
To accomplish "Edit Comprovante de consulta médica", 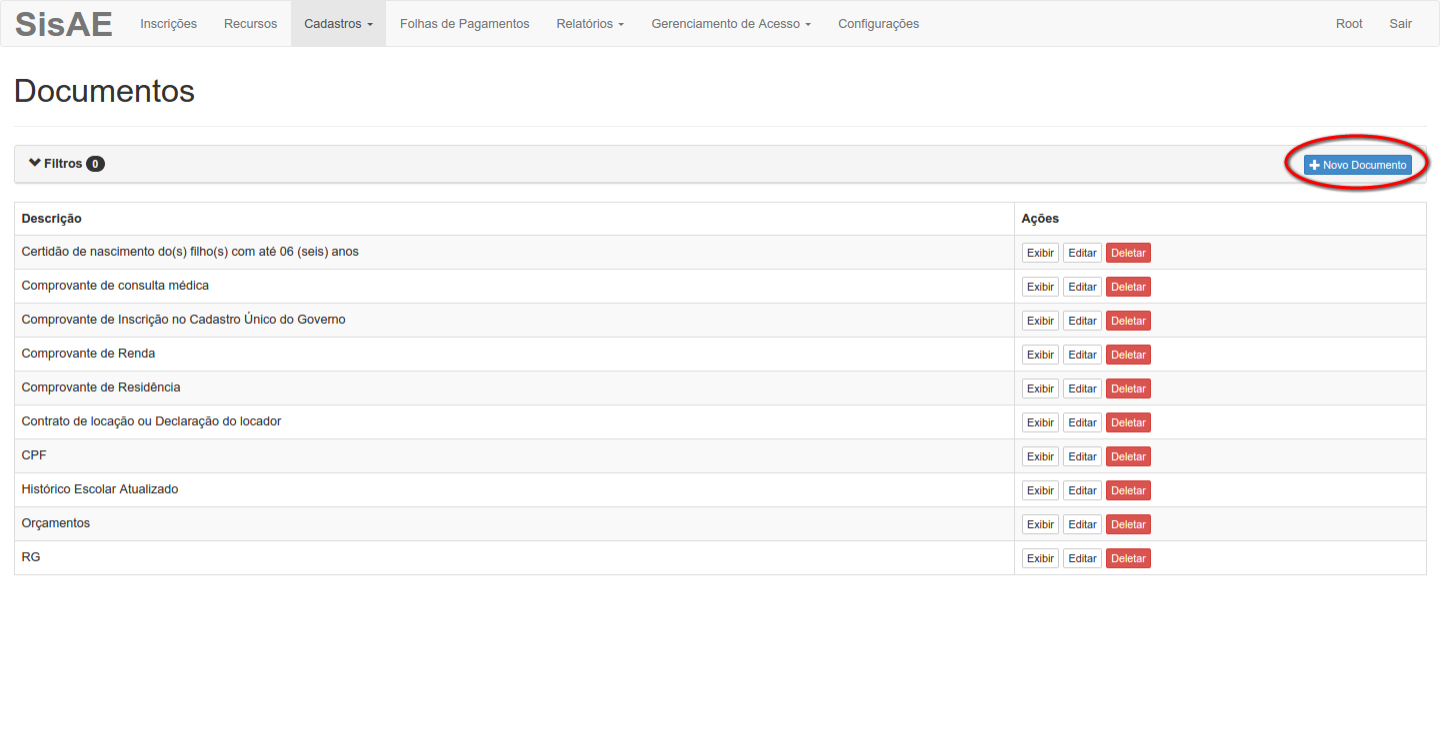I will pyautogui.click(x=1082, y=287).
